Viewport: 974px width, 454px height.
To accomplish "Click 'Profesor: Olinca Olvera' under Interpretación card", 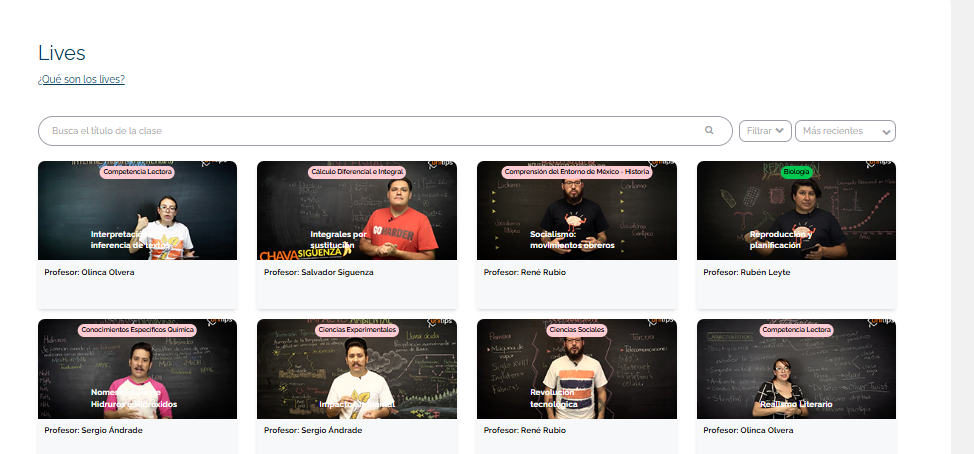I will click(89, 272).
